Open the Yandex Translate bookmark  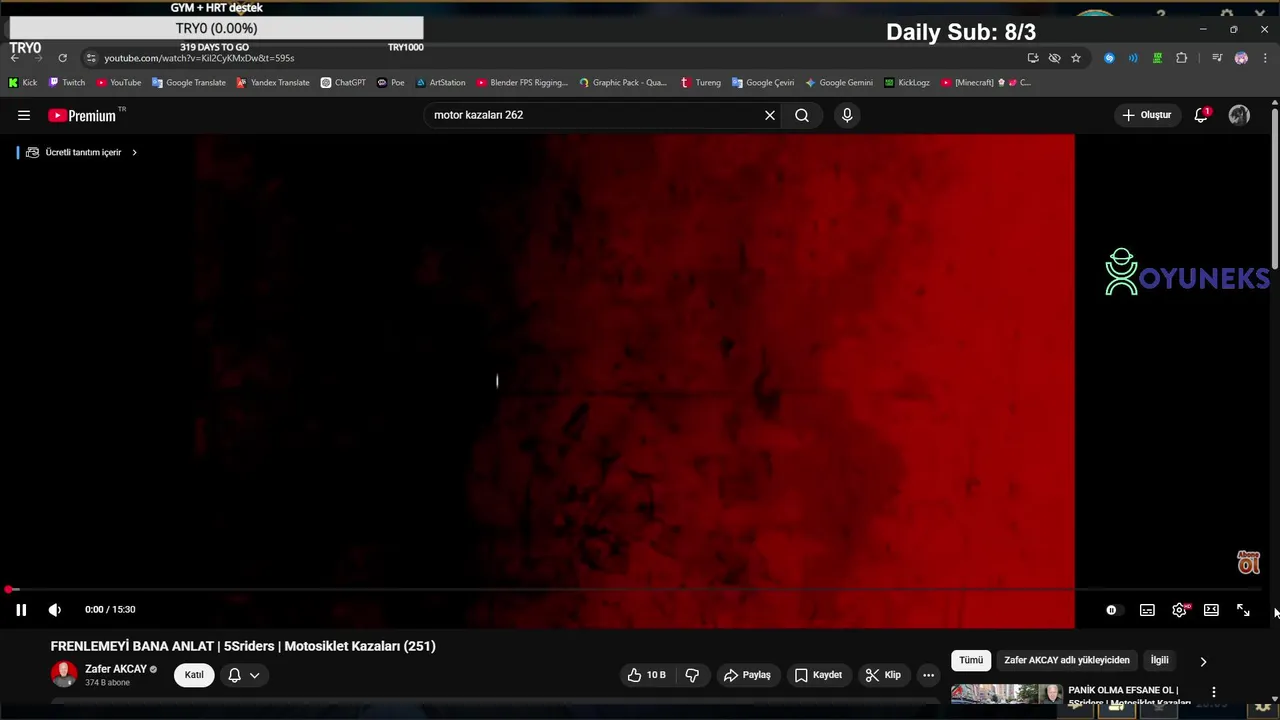(273, 83)
